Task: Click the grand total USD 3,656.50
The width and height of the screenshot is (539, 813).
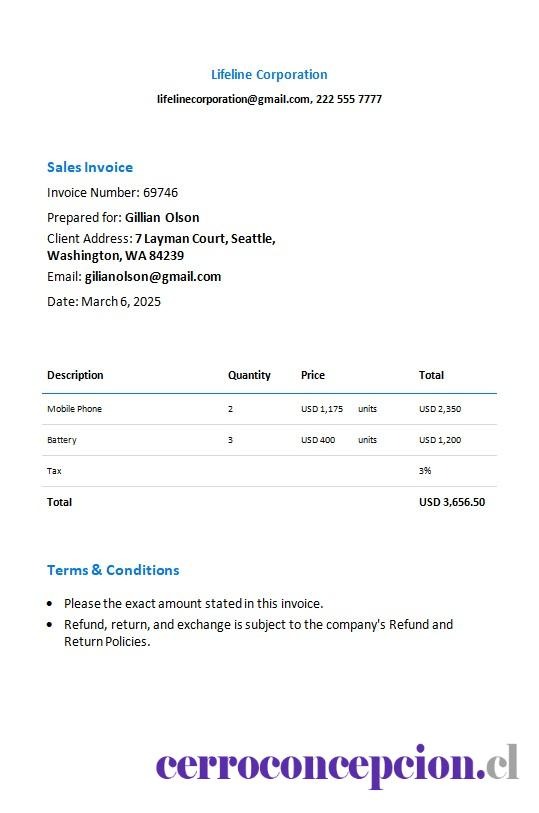Action: (452, 502)
